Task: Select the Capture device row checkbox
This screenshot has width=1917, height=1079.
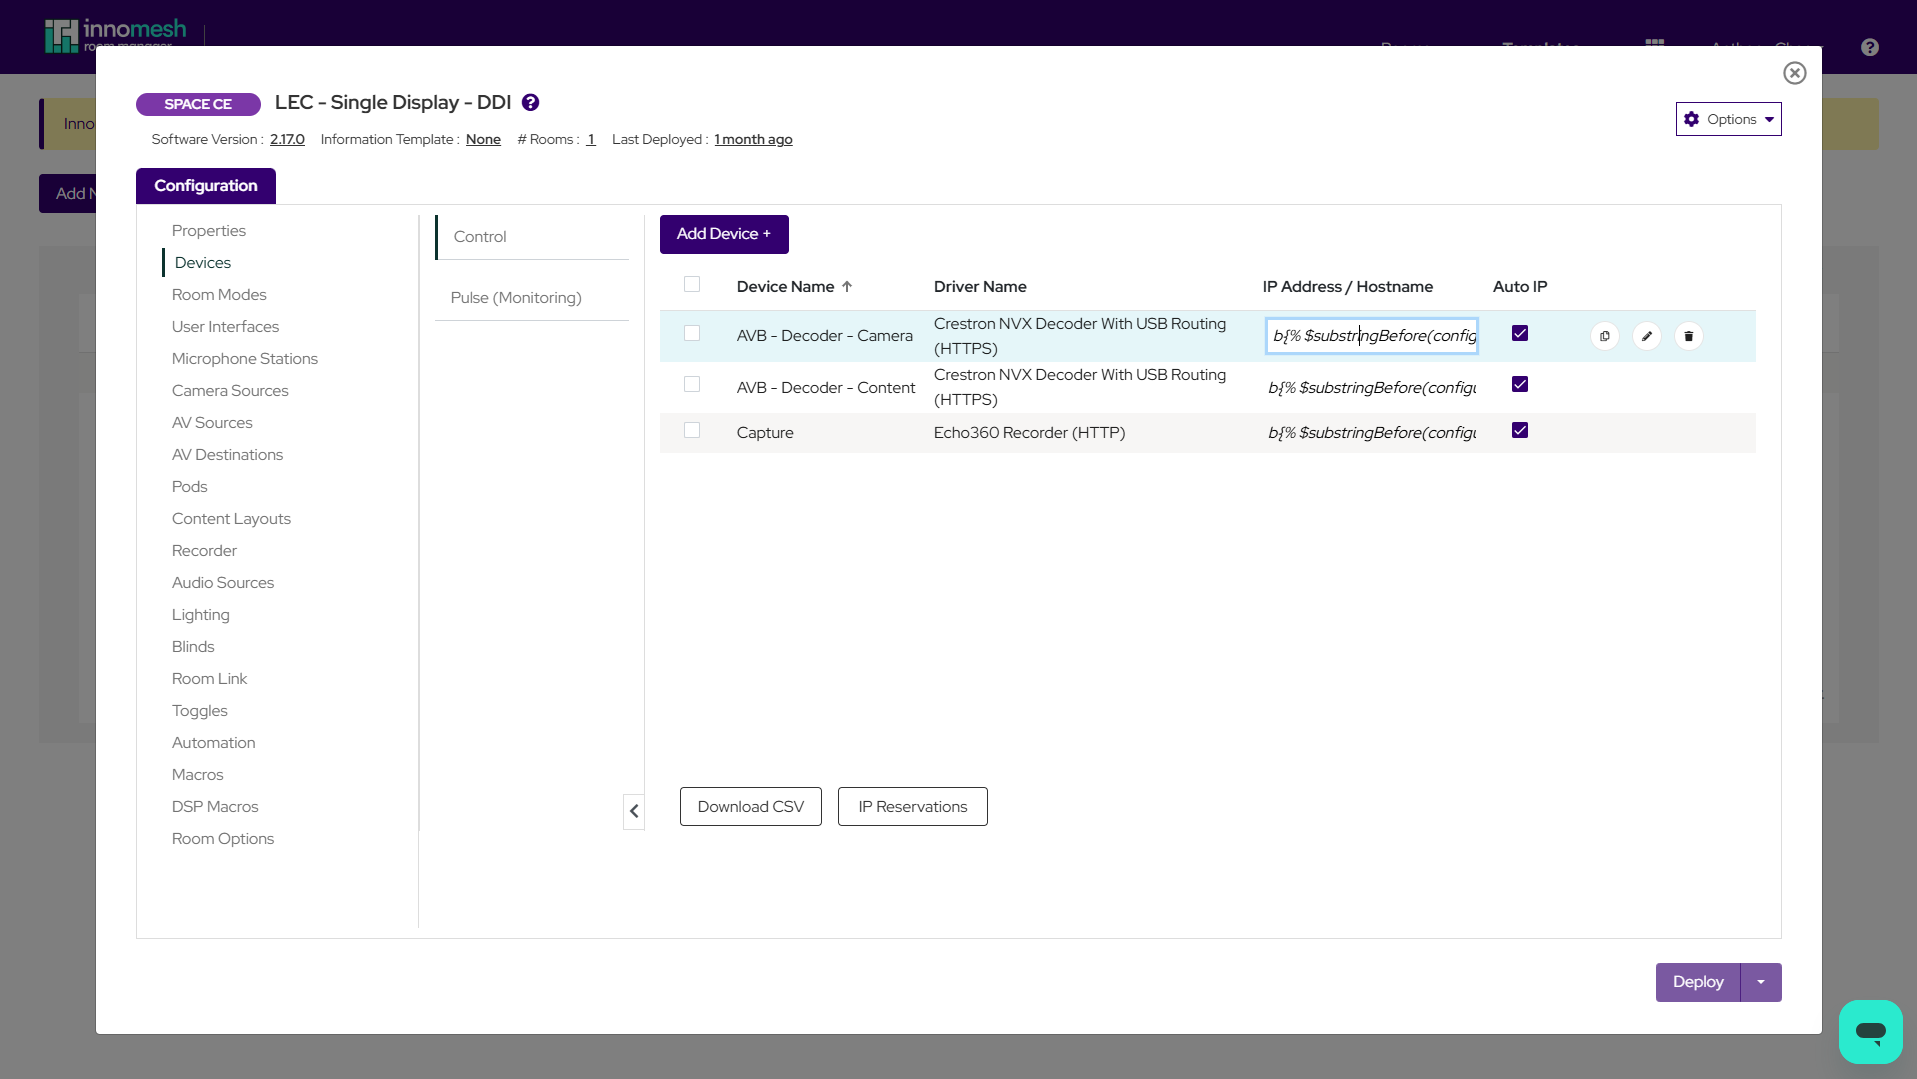Action: point(692,430)
